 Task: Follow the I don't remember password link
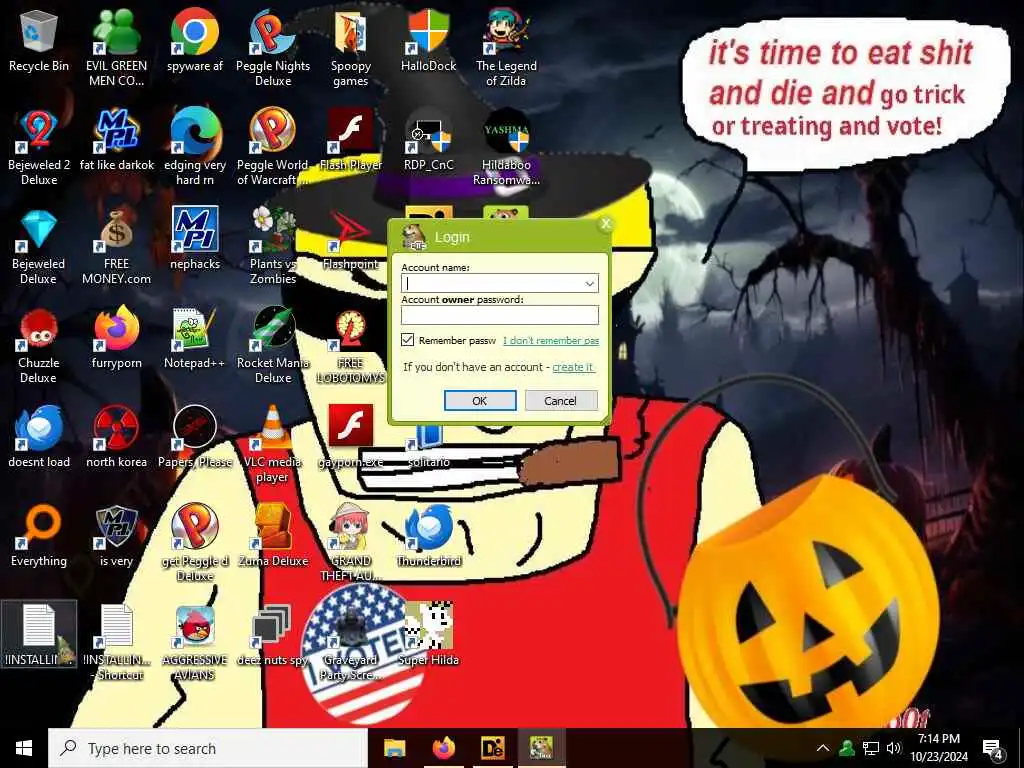(x=551, y=340)
